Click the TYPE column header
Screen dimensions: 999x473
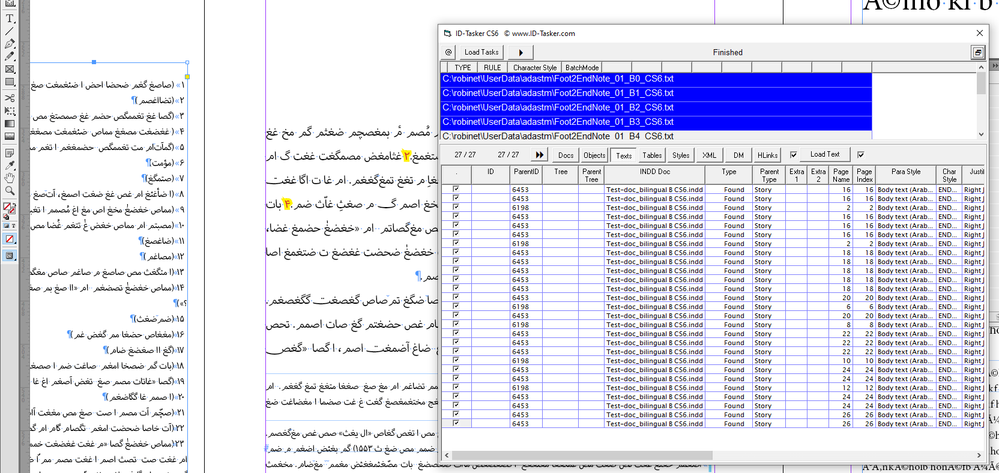pos(463,67)
